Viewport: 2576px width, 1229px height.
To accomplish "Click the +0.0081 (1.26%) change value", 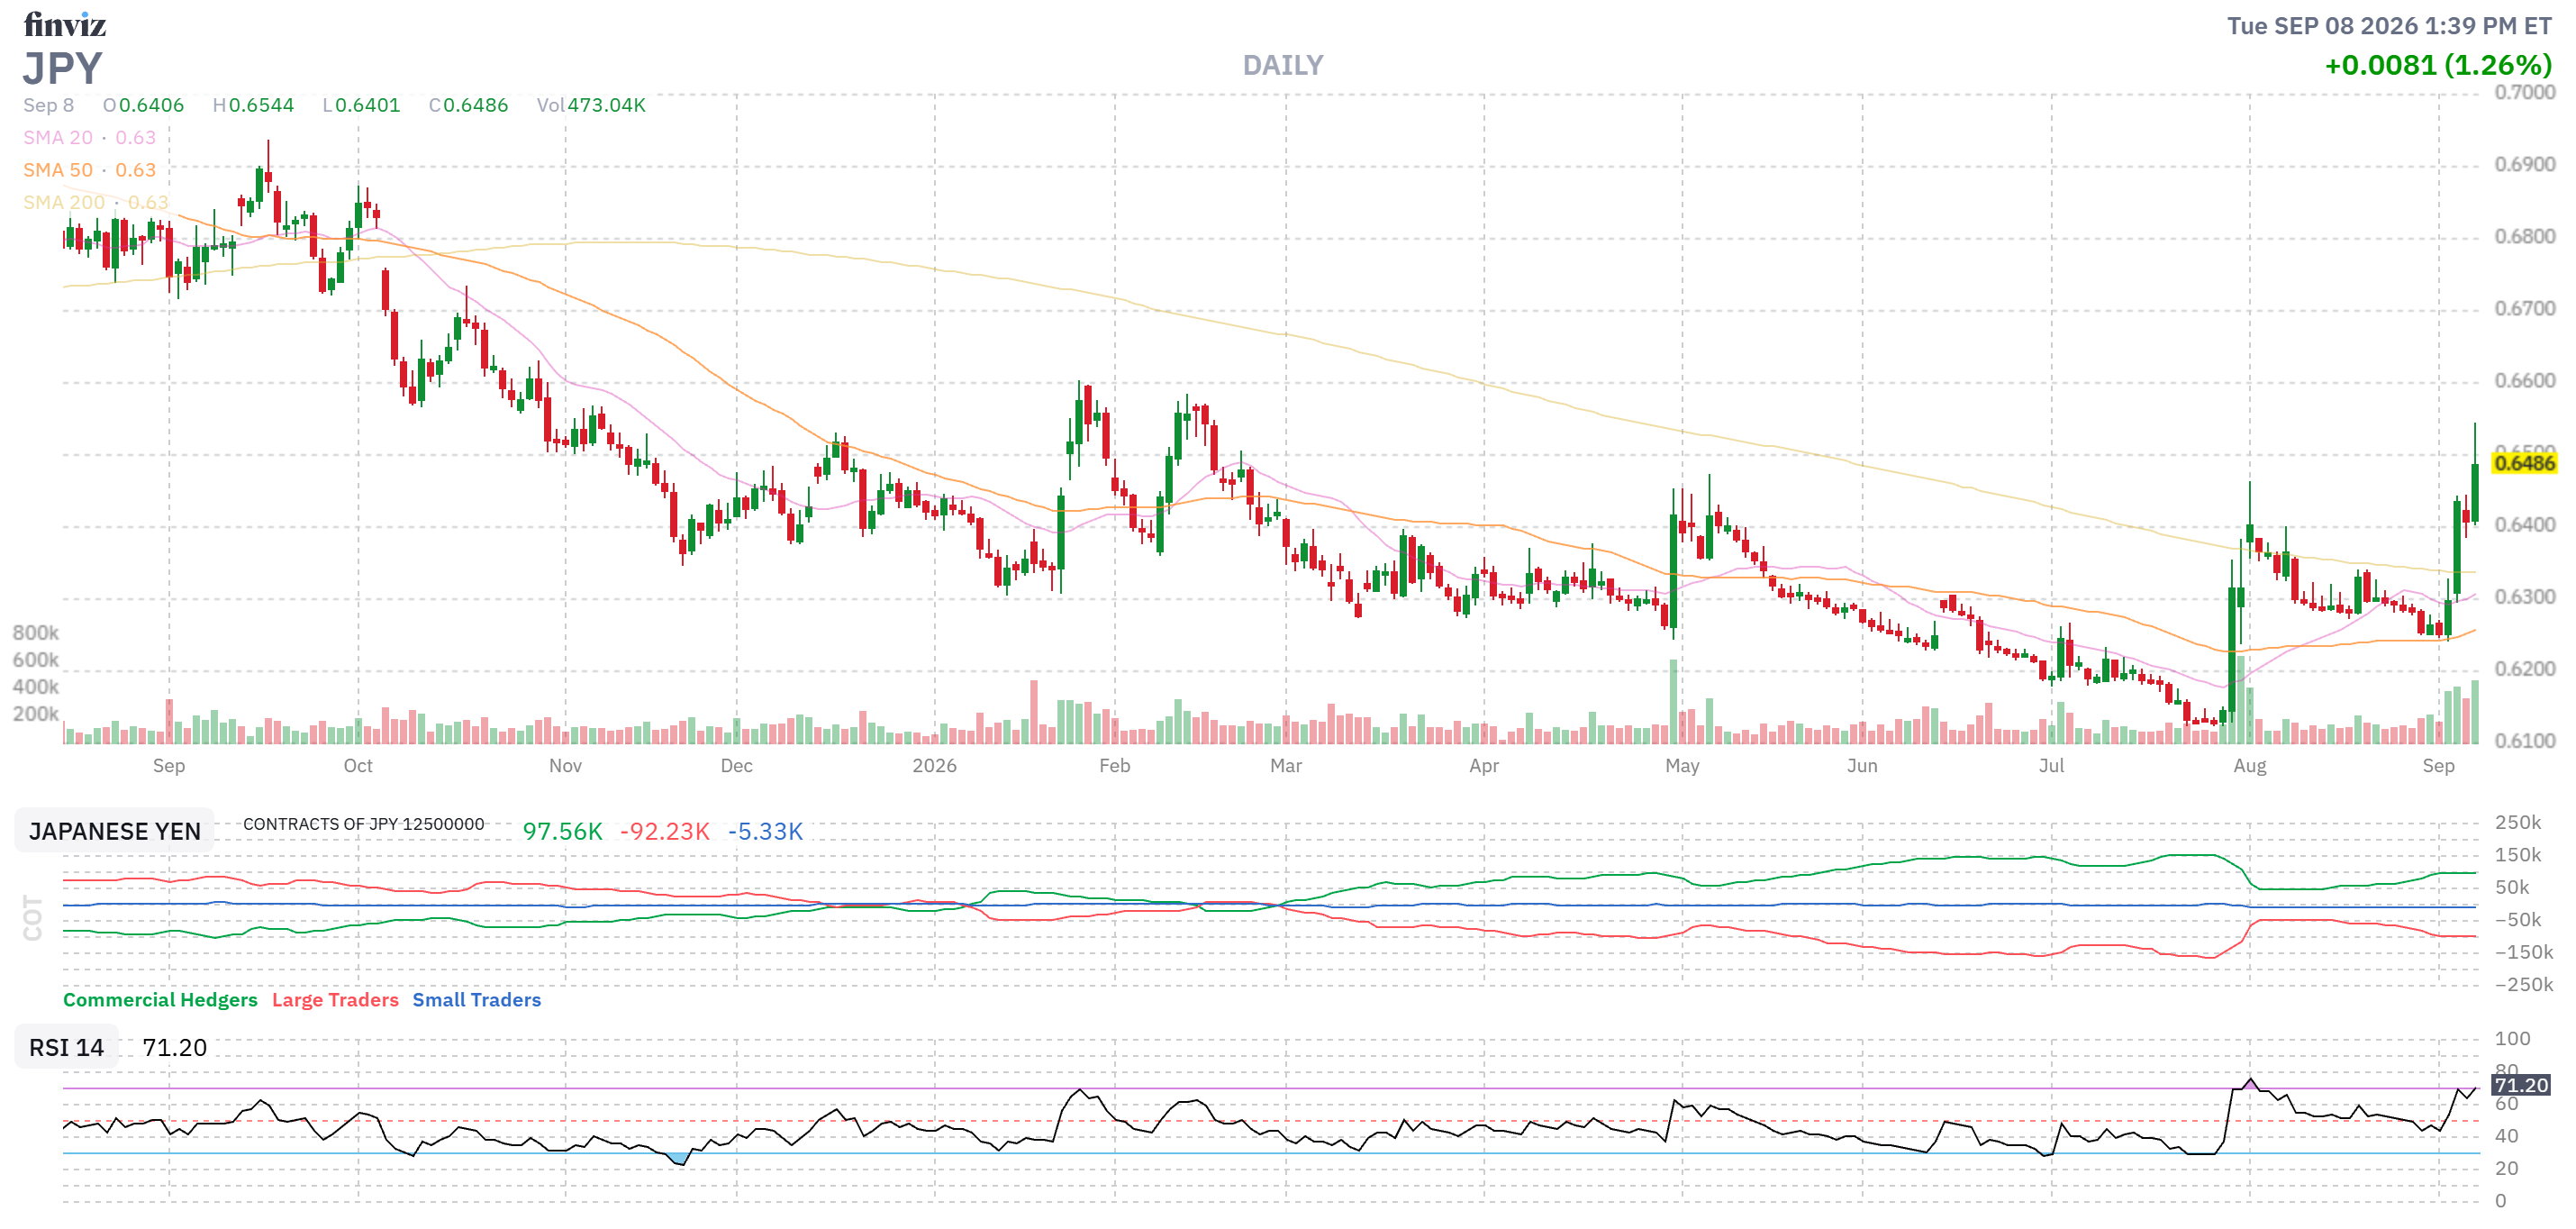I will (2438, 65).
